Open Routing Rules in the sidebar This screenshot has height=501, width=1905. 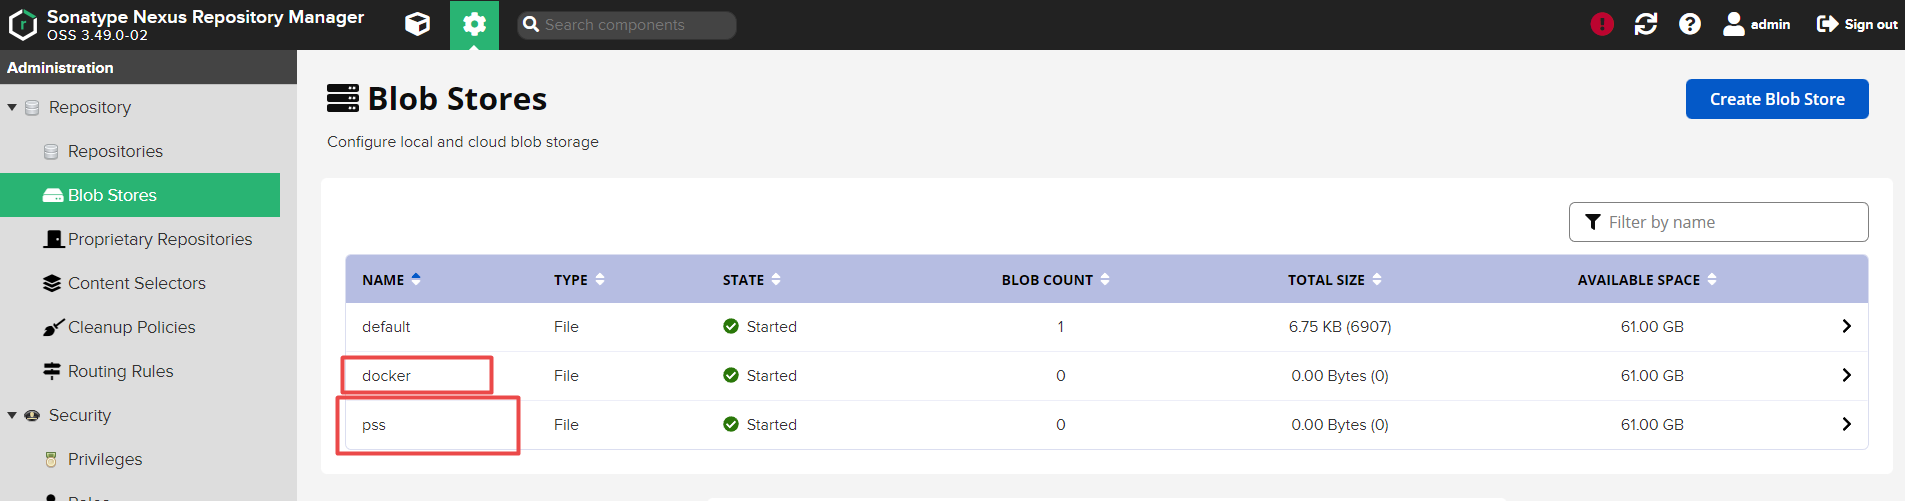click(x=120, y=371)
